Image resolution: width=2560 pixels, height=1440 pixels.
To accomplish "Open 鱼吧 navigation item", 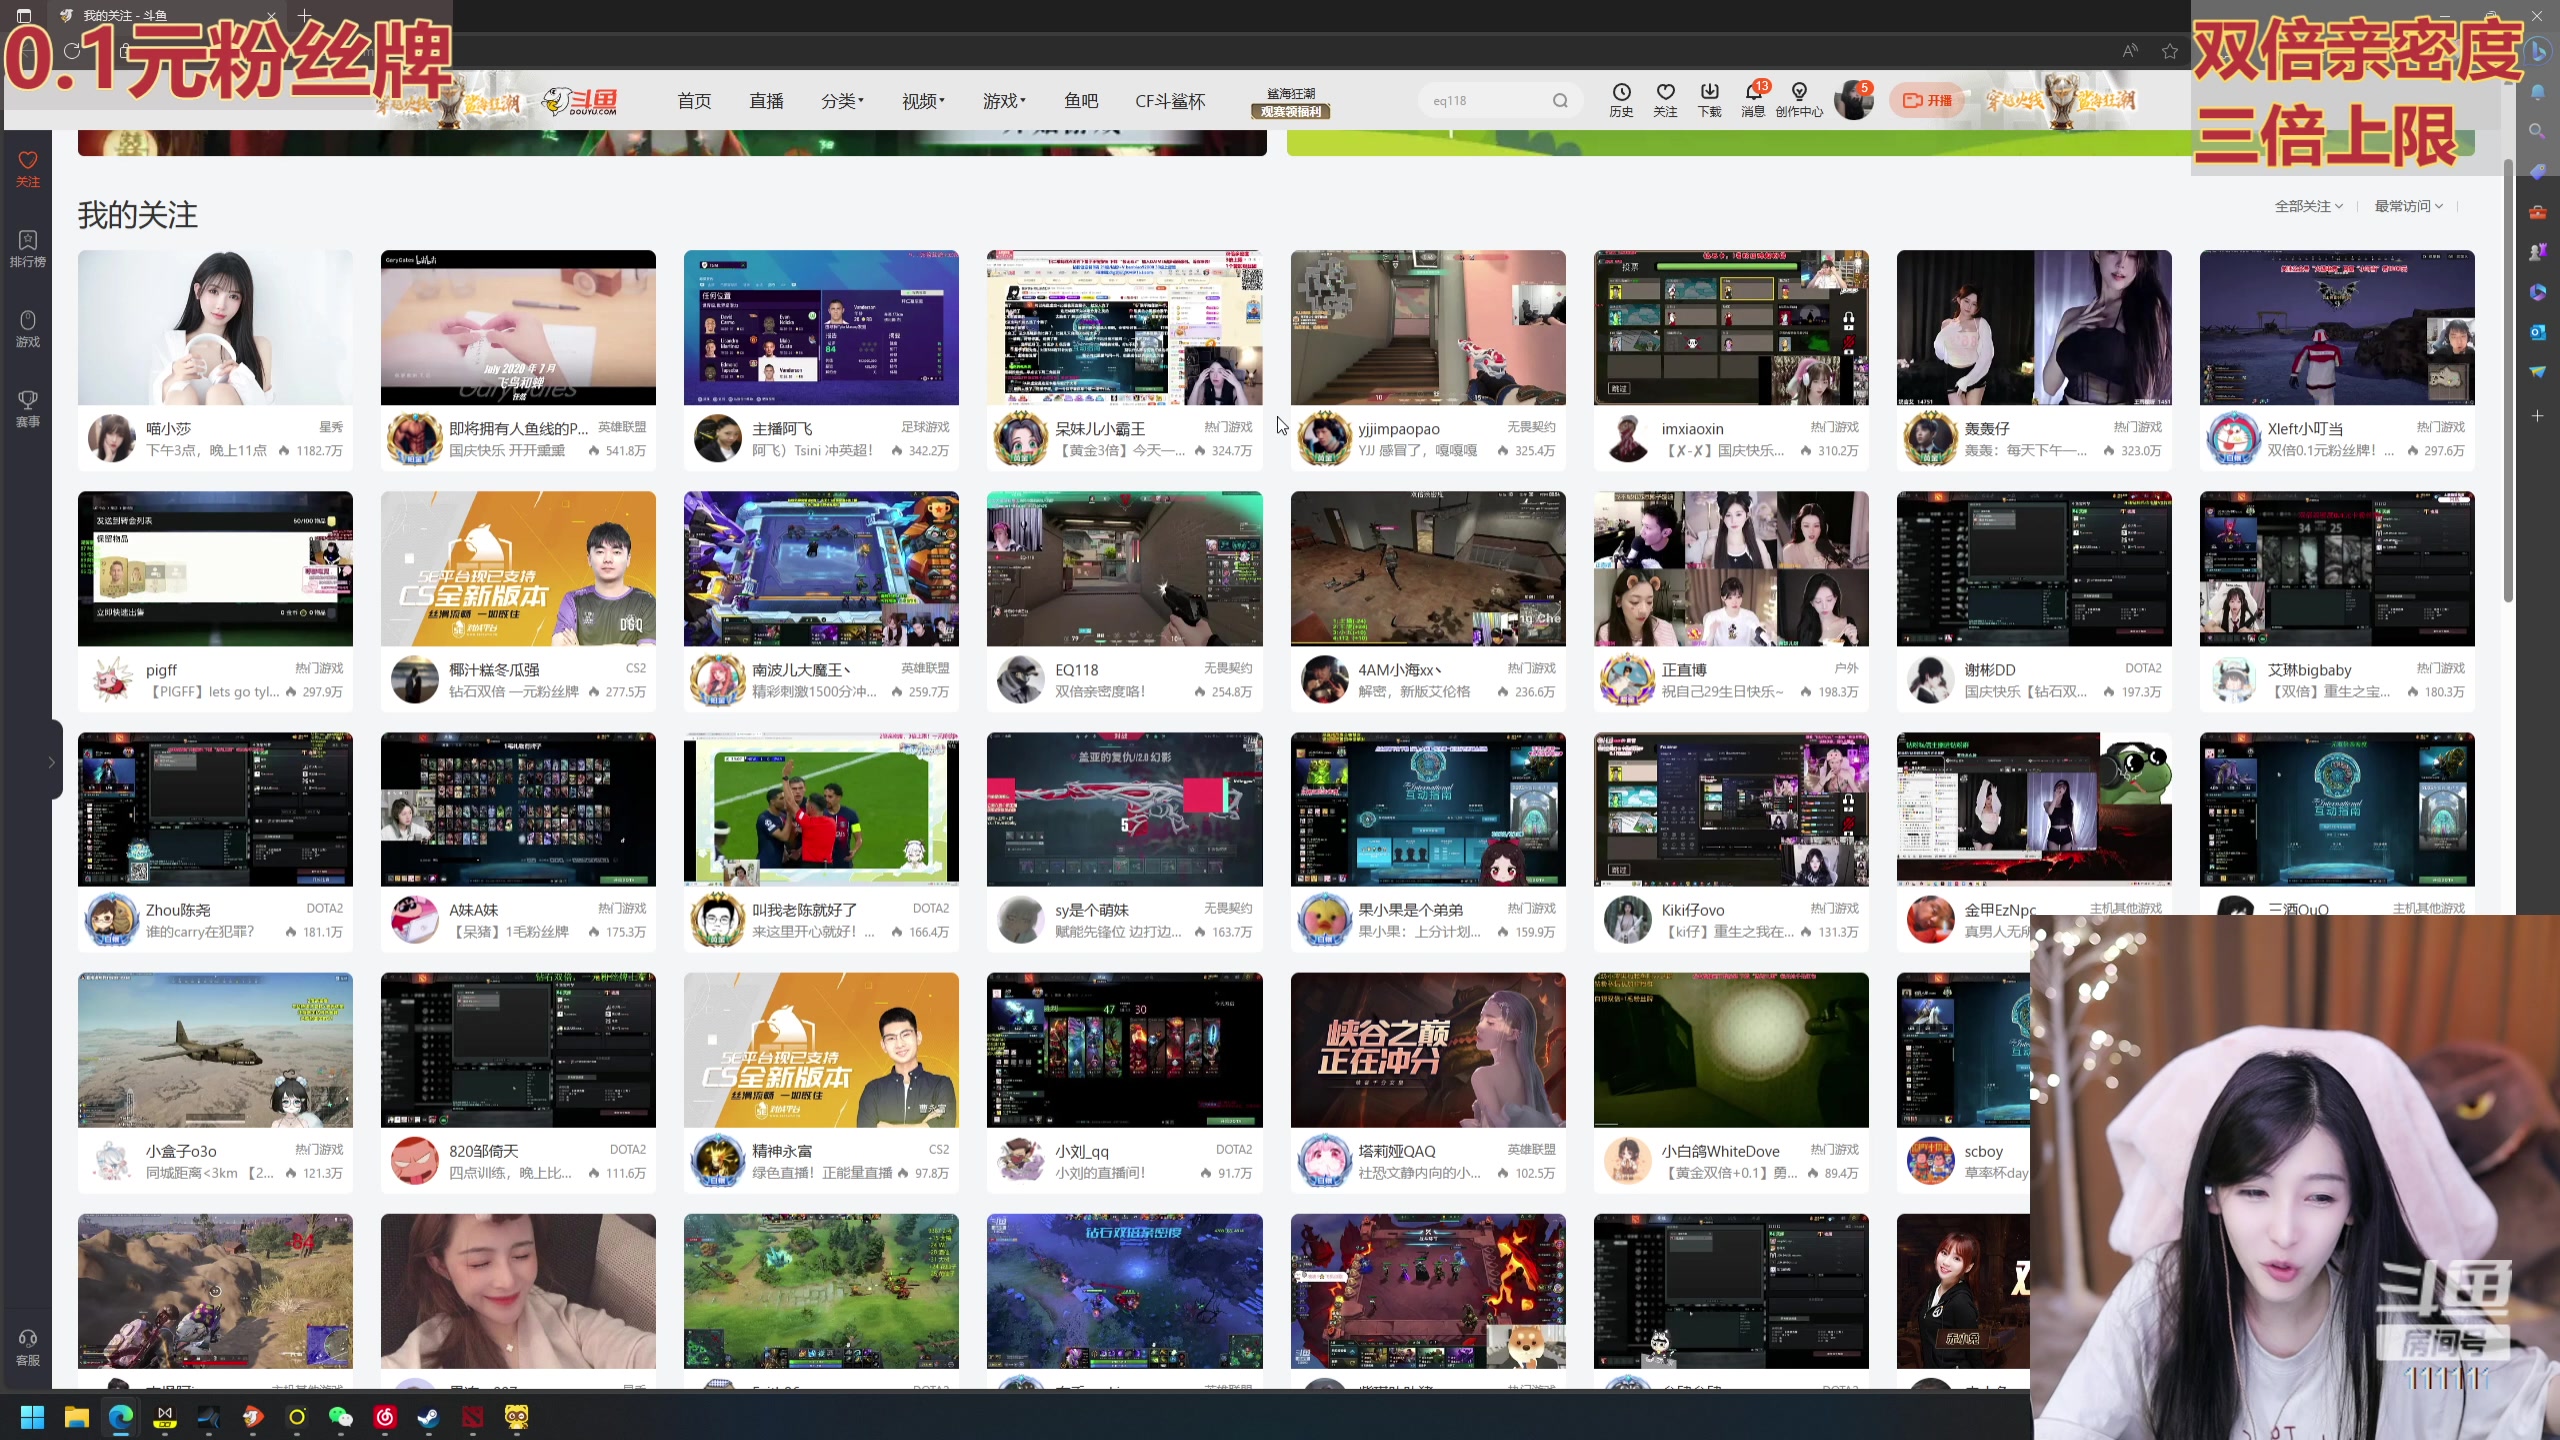I will (x=1081, y=101).
